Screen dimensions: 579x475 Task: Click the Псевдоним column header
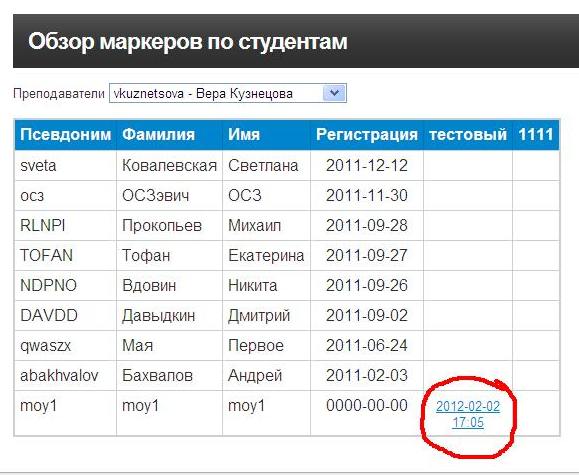pos(65,134)
